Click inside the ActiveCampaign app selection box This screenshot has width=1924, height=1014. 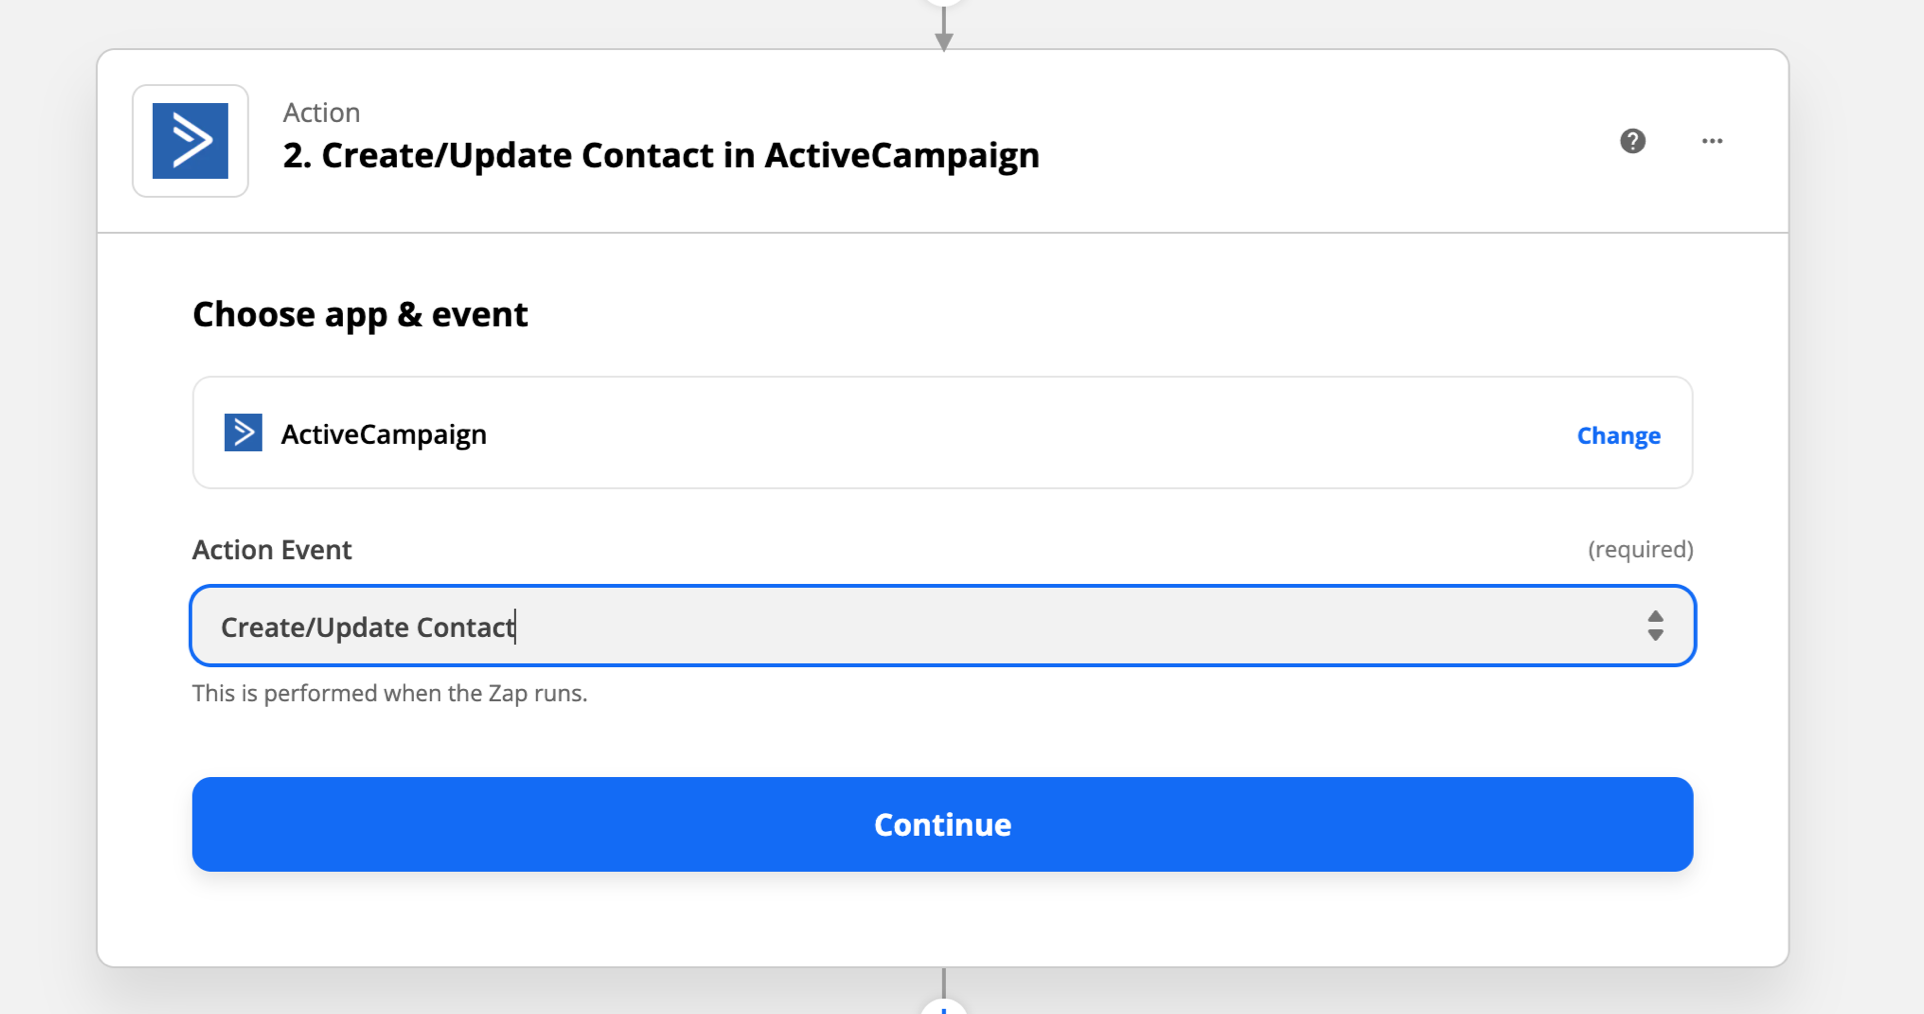pyautogui.click(x=942, y=433)
